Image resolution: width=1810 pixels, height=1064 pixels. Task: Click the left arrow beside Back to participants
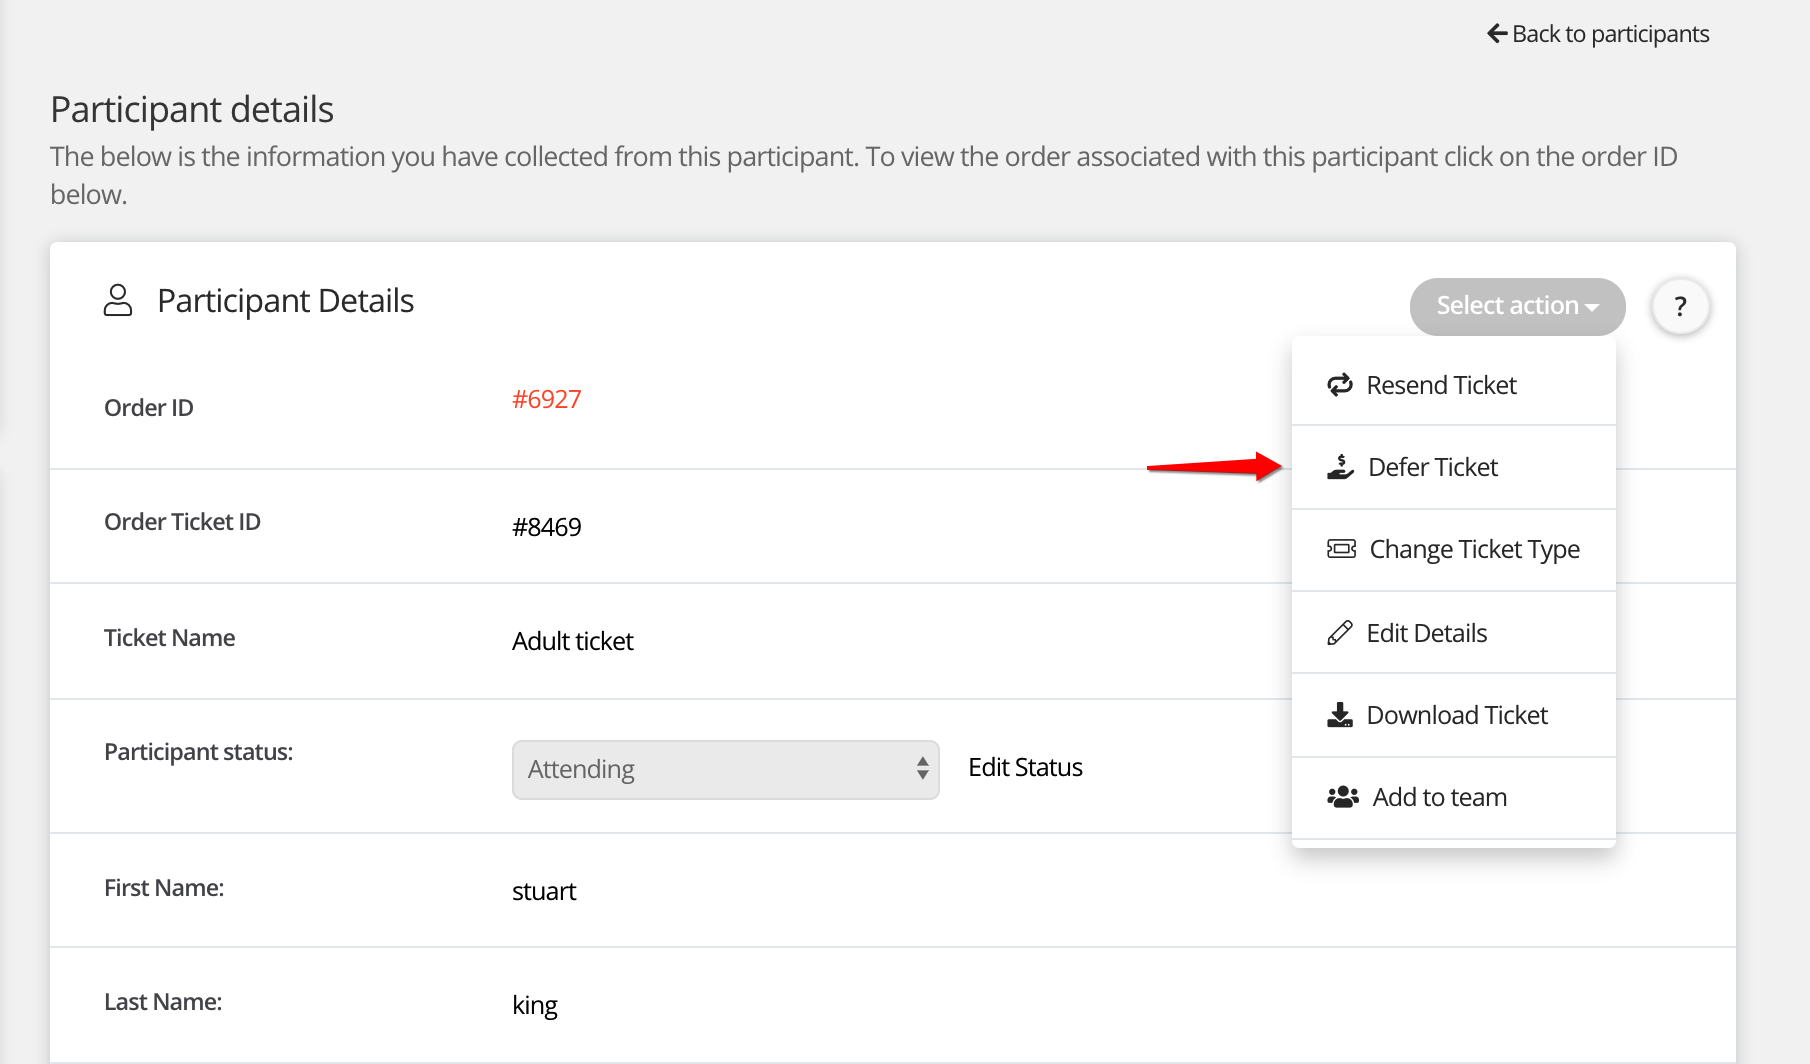(1497, 34)
